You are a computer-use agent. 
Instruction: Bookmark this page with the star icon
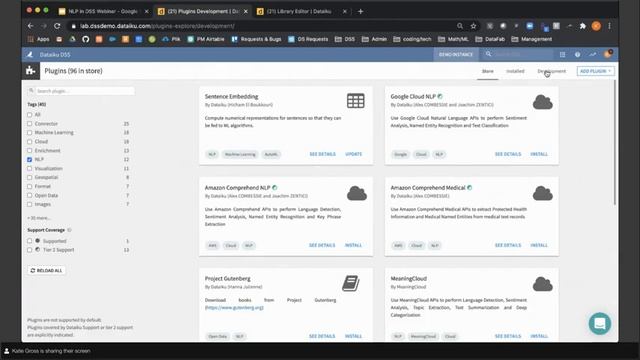coord(473,26)
